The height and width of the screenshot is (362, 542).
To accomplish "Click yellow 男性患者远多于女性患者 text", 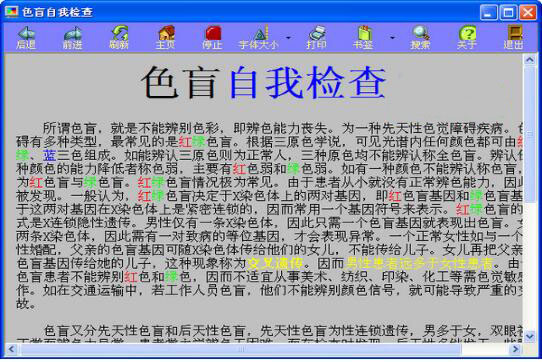I will tap(419, 263).
